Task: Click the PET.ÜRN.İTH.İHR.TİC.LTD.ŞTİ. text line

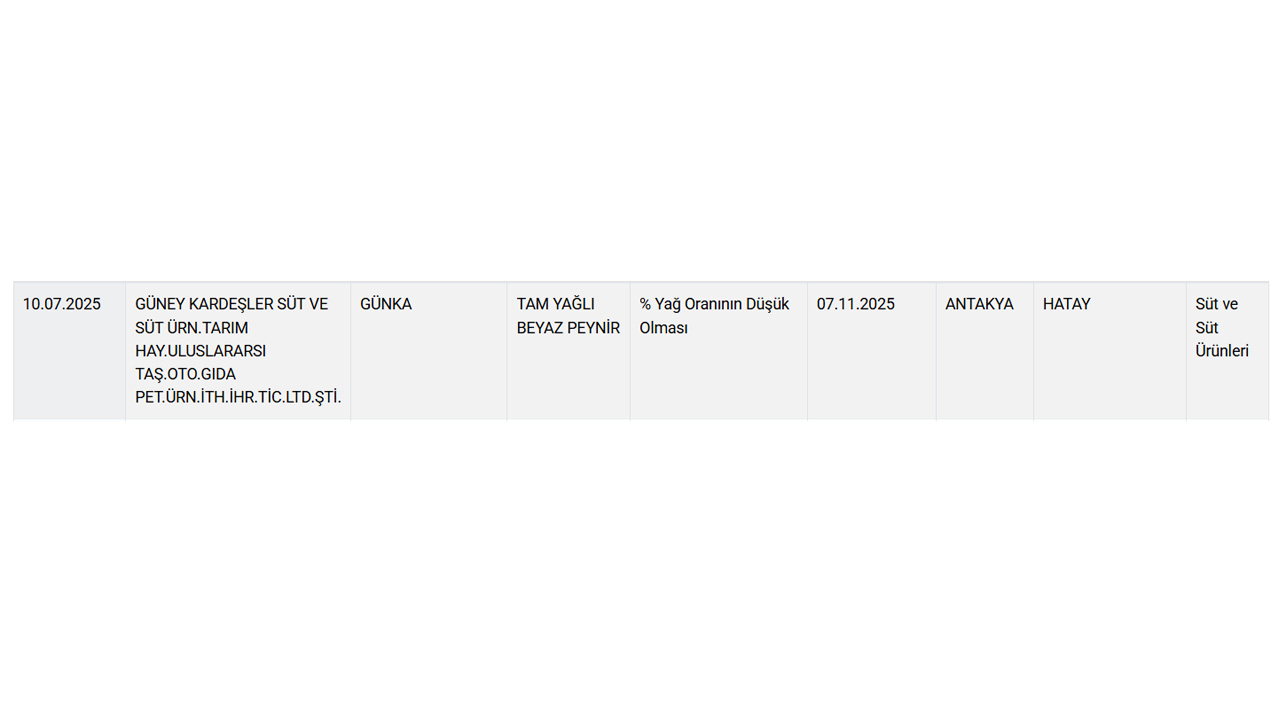Action: tap(238, 397)
